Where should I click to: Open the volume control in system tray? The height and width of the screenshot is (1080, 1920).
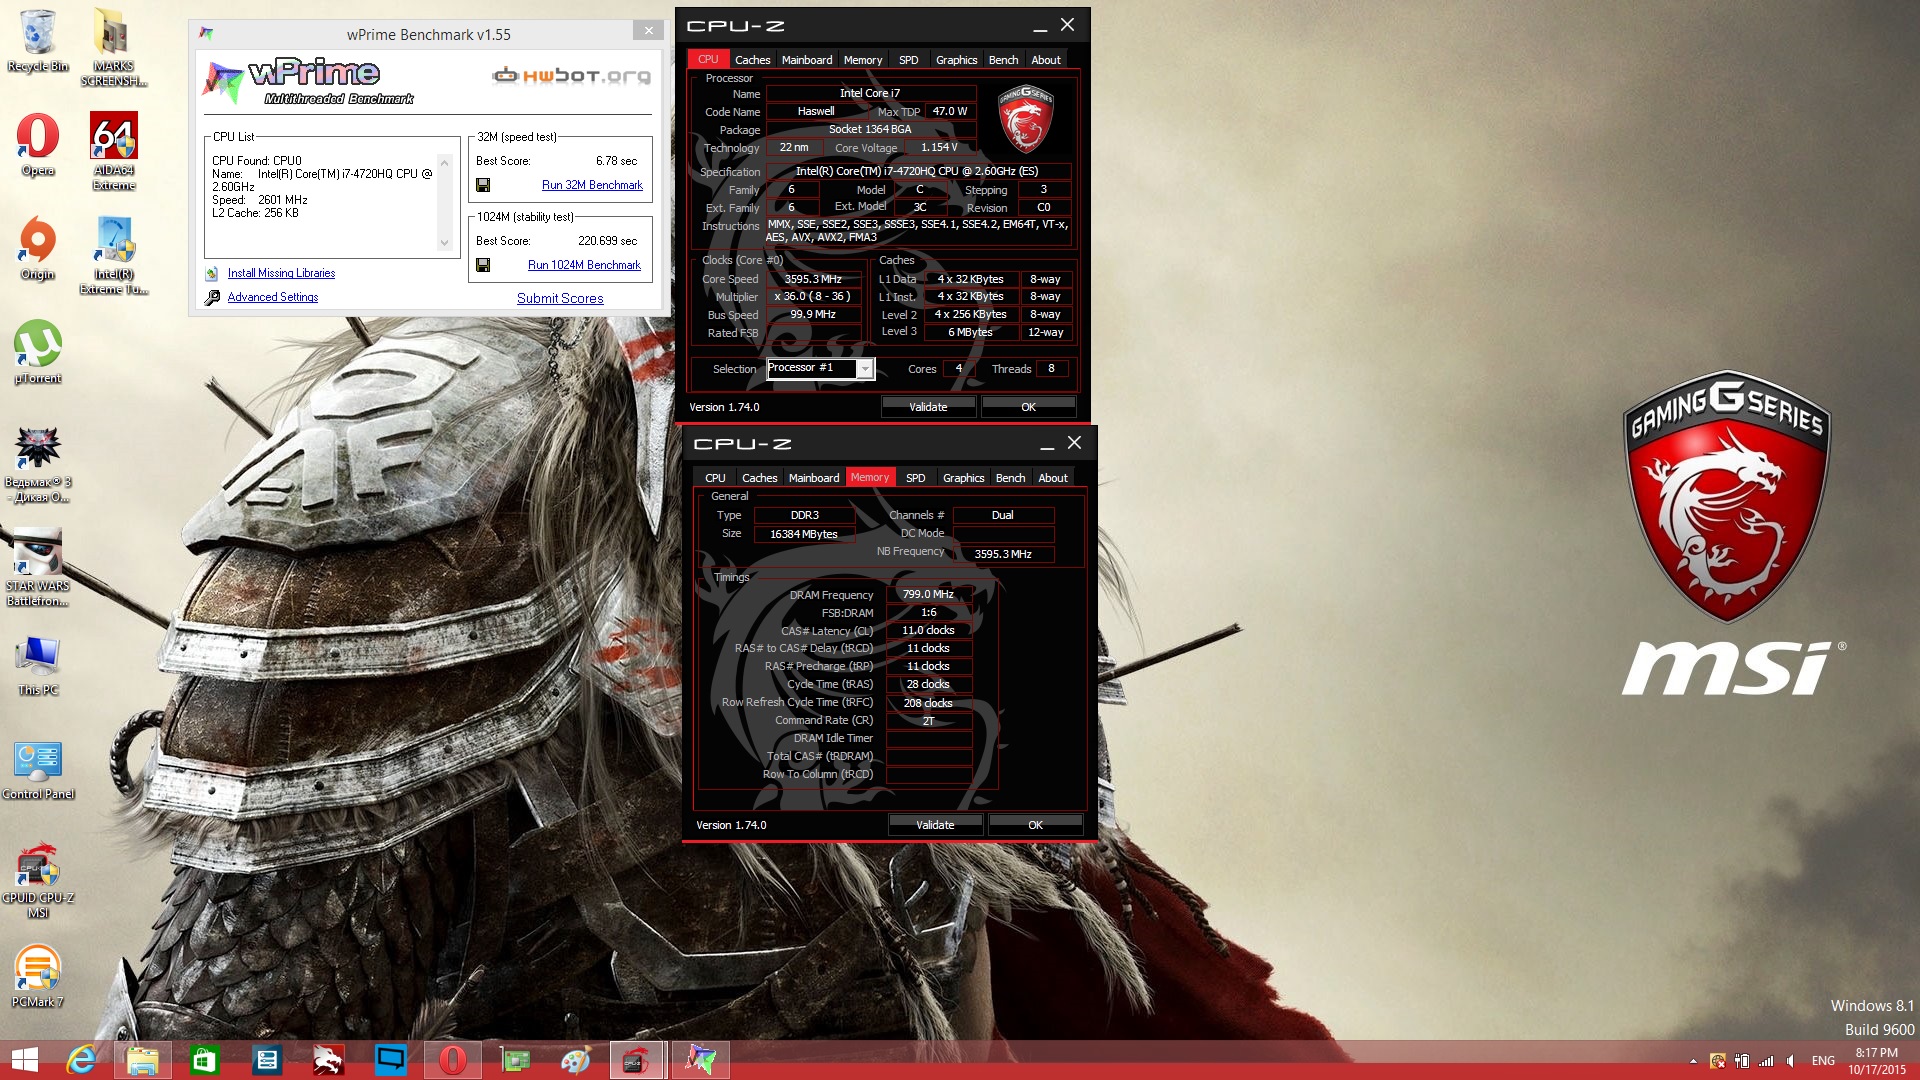pos(1791,1061)
